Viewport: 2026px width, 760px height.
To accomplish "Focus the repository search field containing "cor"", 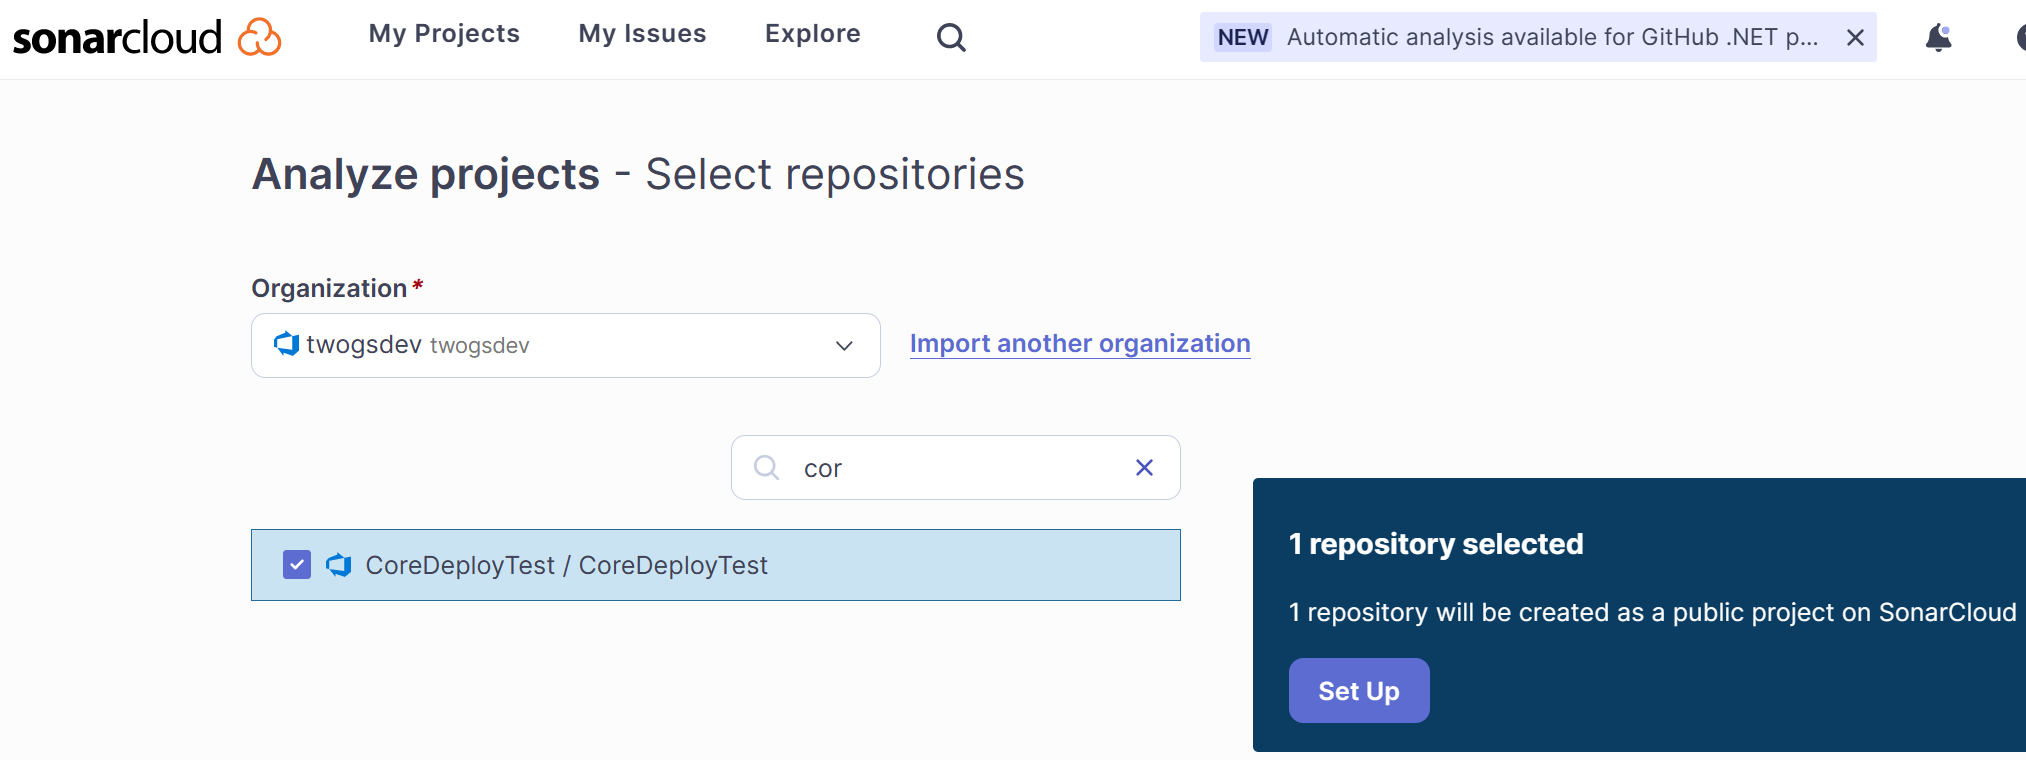I will (960, 468).
